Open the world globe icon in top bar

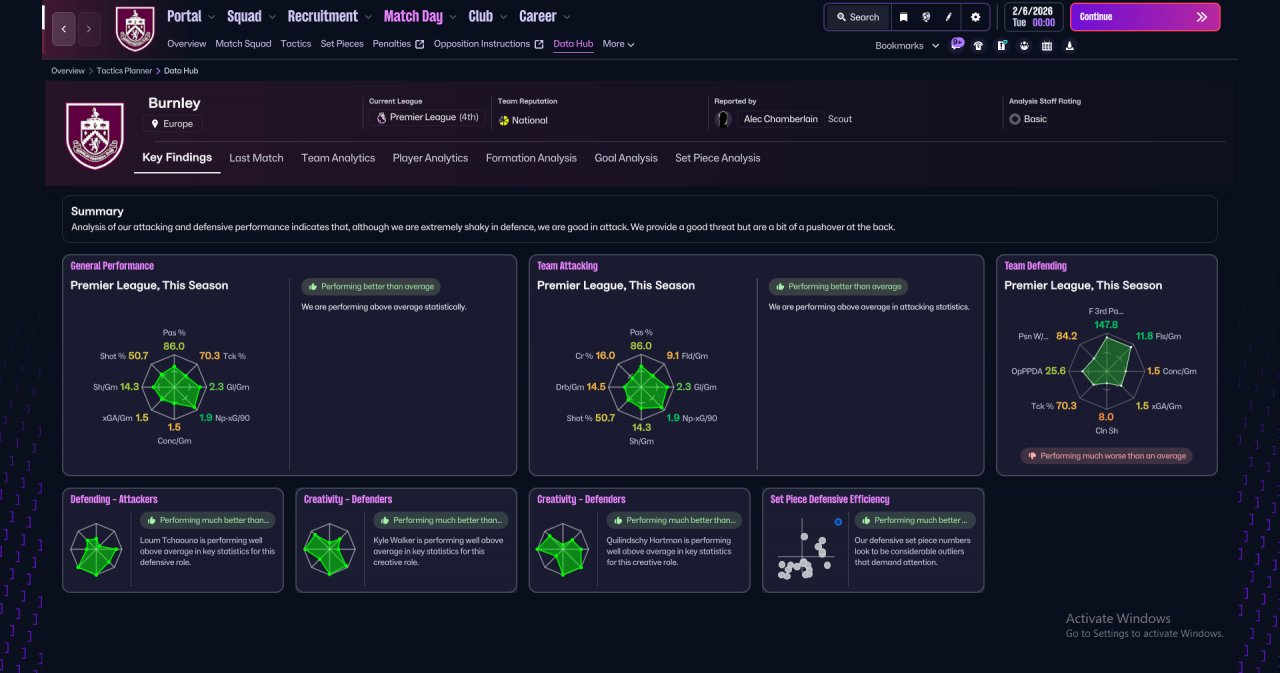tap(927, 17)
